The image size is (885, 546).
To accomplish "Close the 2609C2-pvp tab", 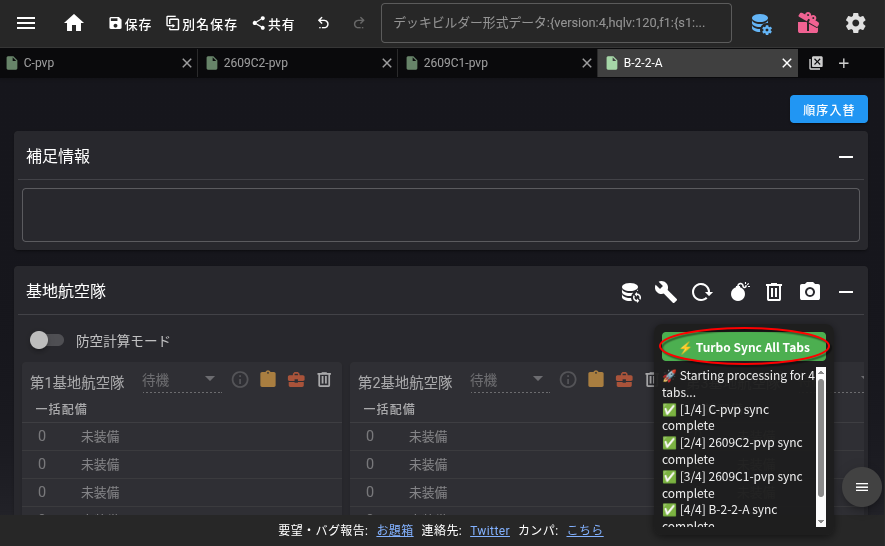I will [387, 63].
